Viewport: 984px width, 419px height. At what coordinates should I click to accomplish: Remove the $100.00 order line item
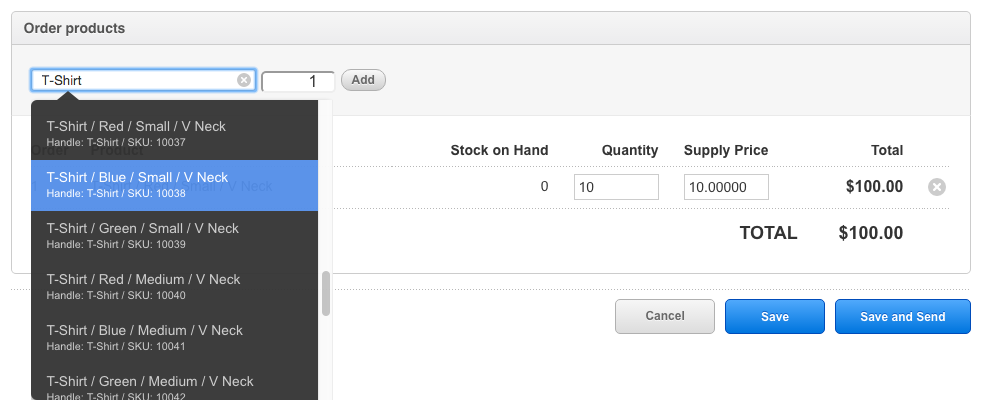click(936, 187)
